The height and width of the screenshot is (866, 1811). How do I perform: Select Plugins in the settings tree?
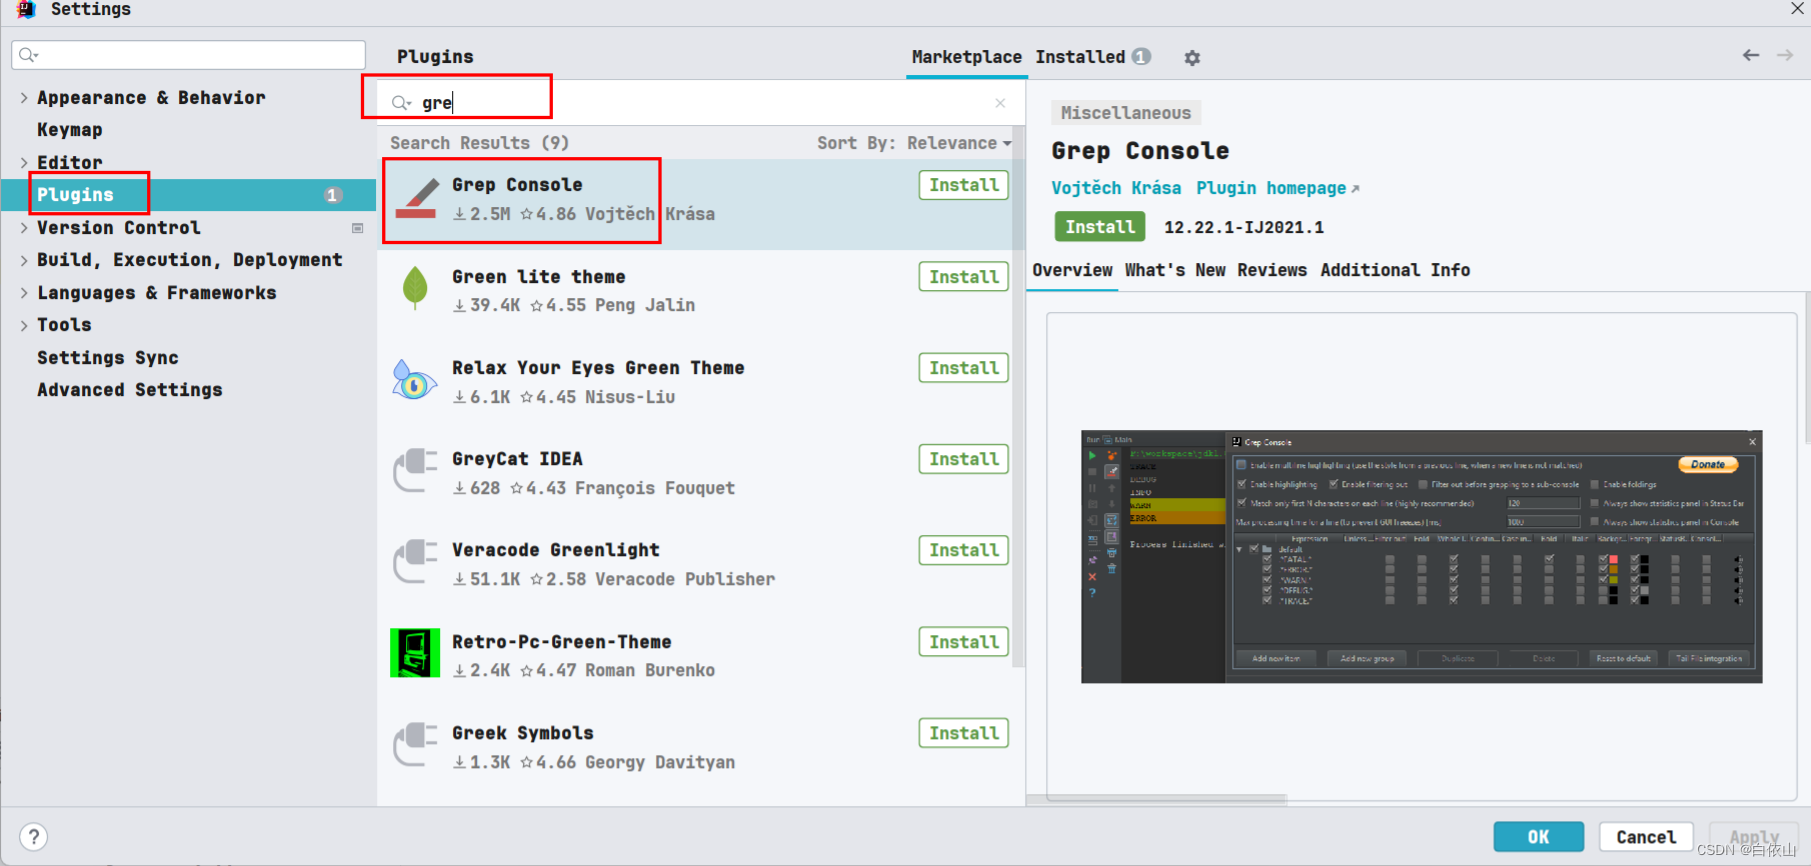pyautogui.click(x=189, y=195)
